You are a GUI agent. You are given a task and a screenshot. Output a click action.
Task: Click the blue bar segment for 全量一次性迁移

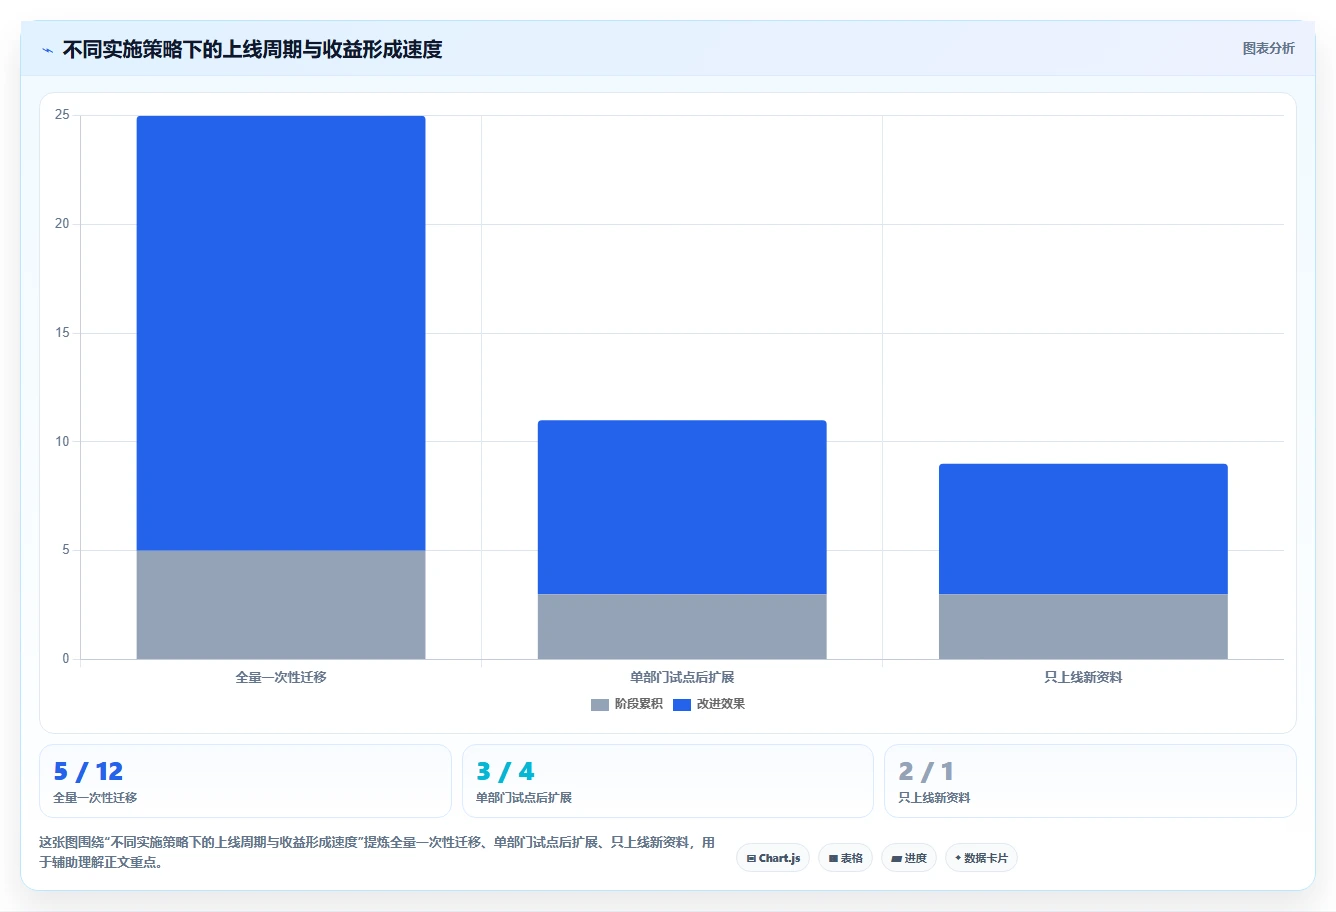281,333
